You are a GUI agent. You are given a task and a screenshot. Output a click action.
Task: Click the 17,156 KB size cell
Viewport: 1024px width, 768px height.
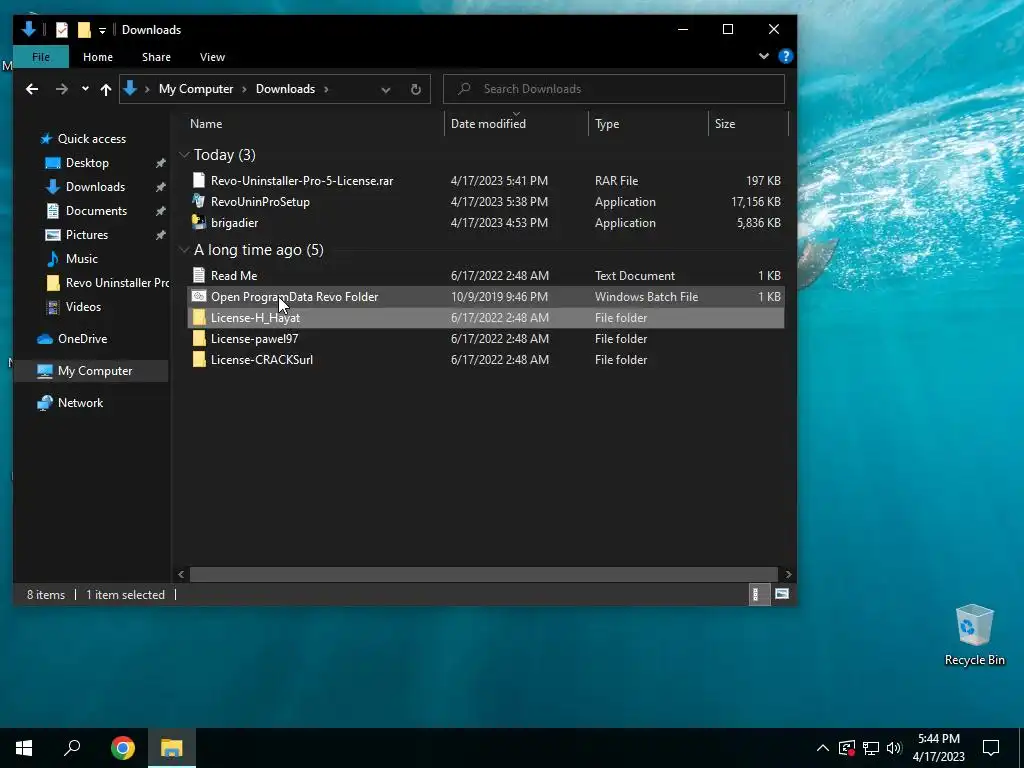[756, 202]
